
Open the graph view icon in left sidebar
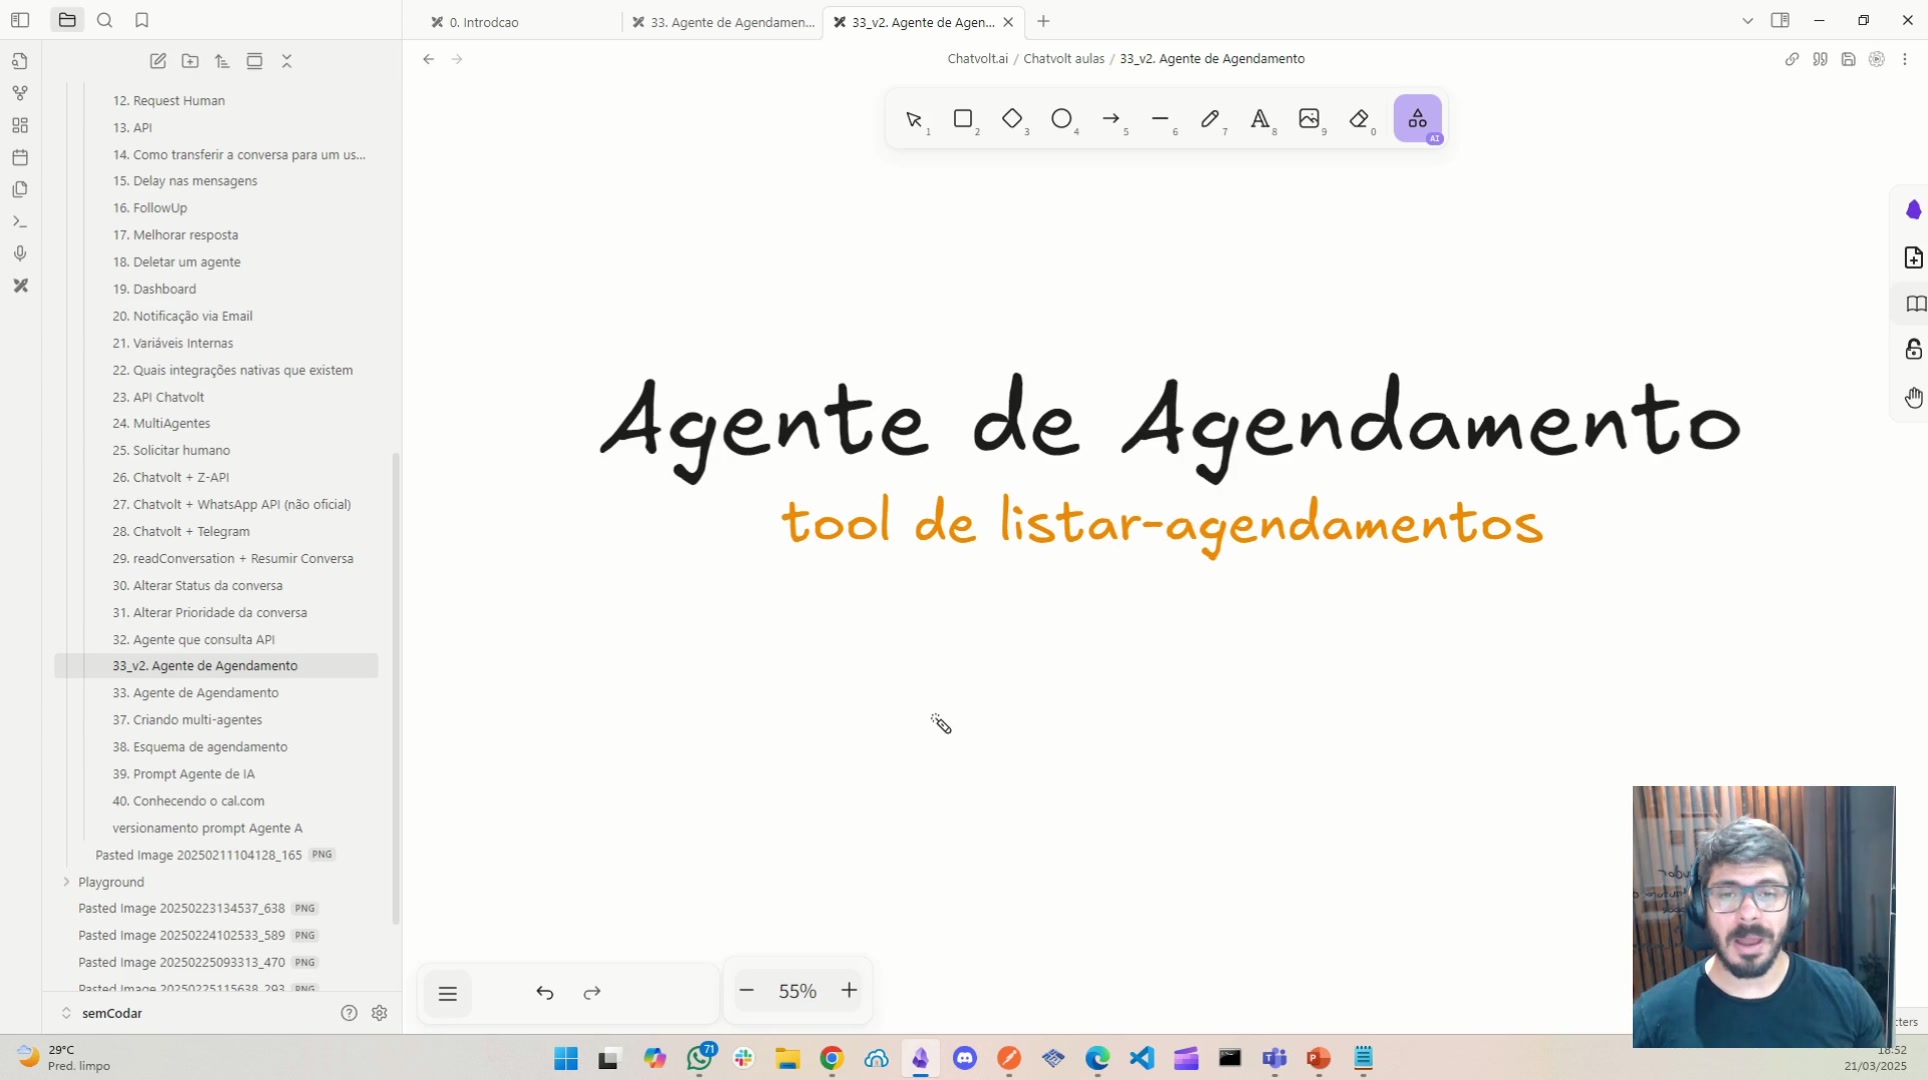point(19,92)
